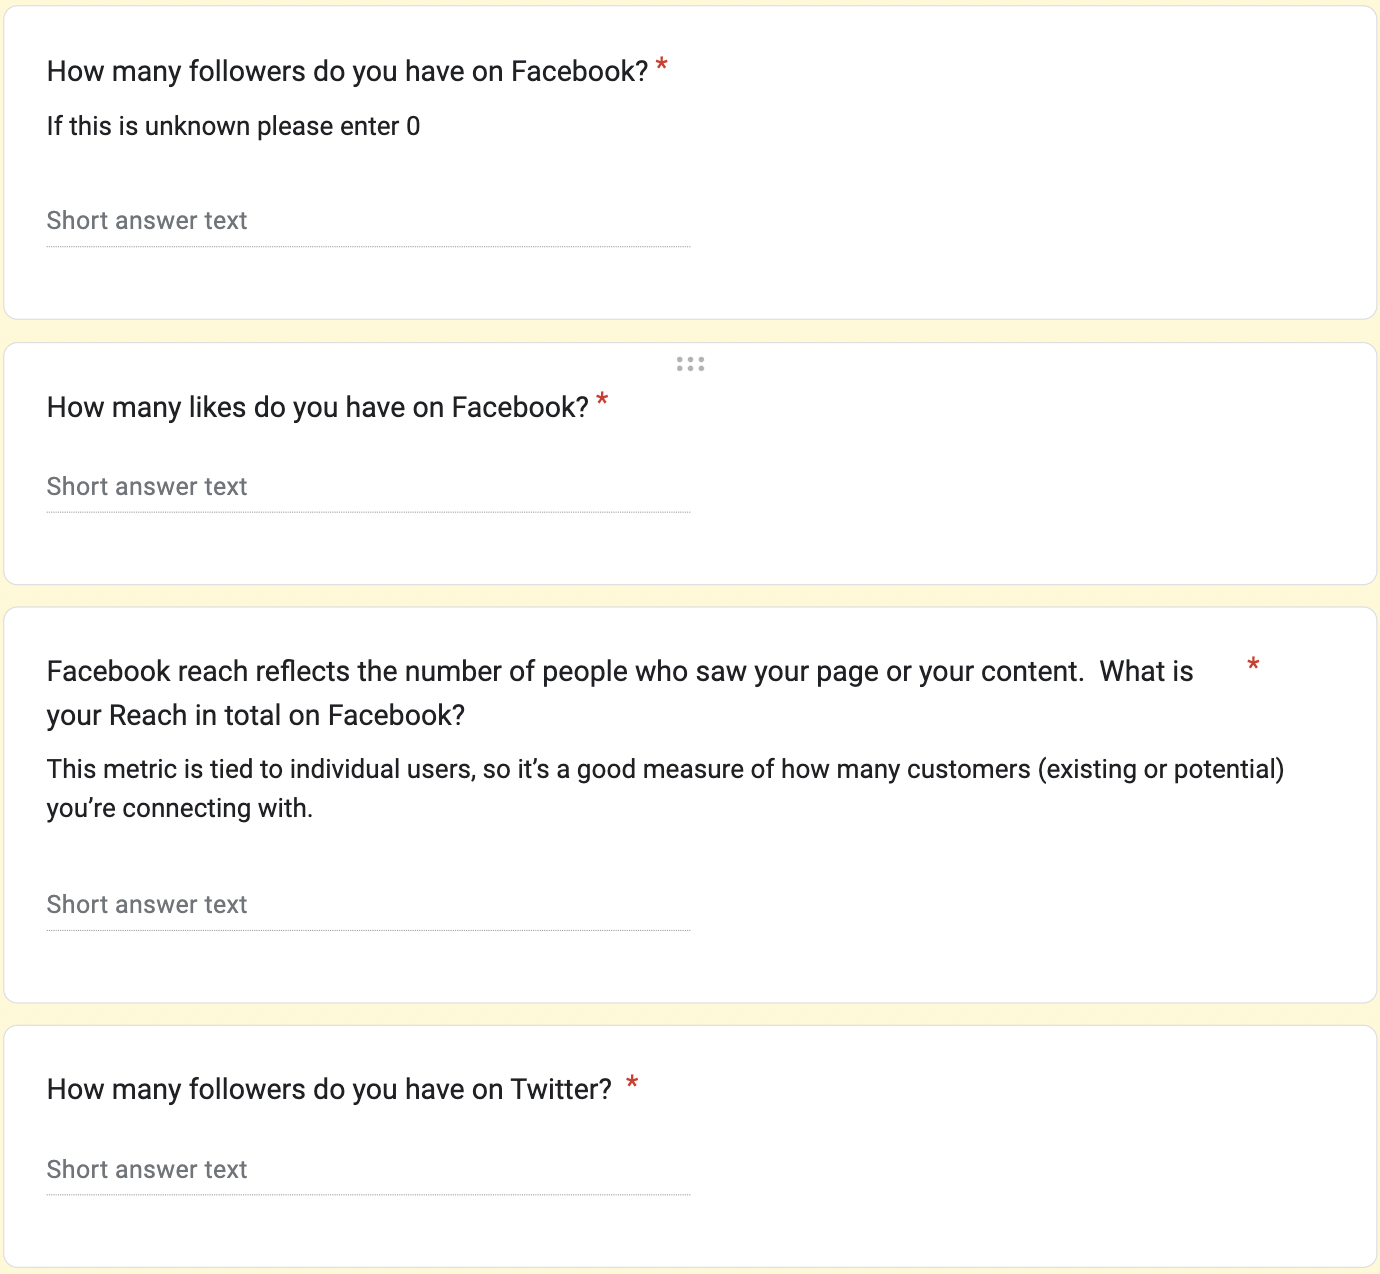The width and height of the screenshot is (1380, 1274).
Task: Click the red asterisk on the Twitter followers question
Action: (632, 1081)
